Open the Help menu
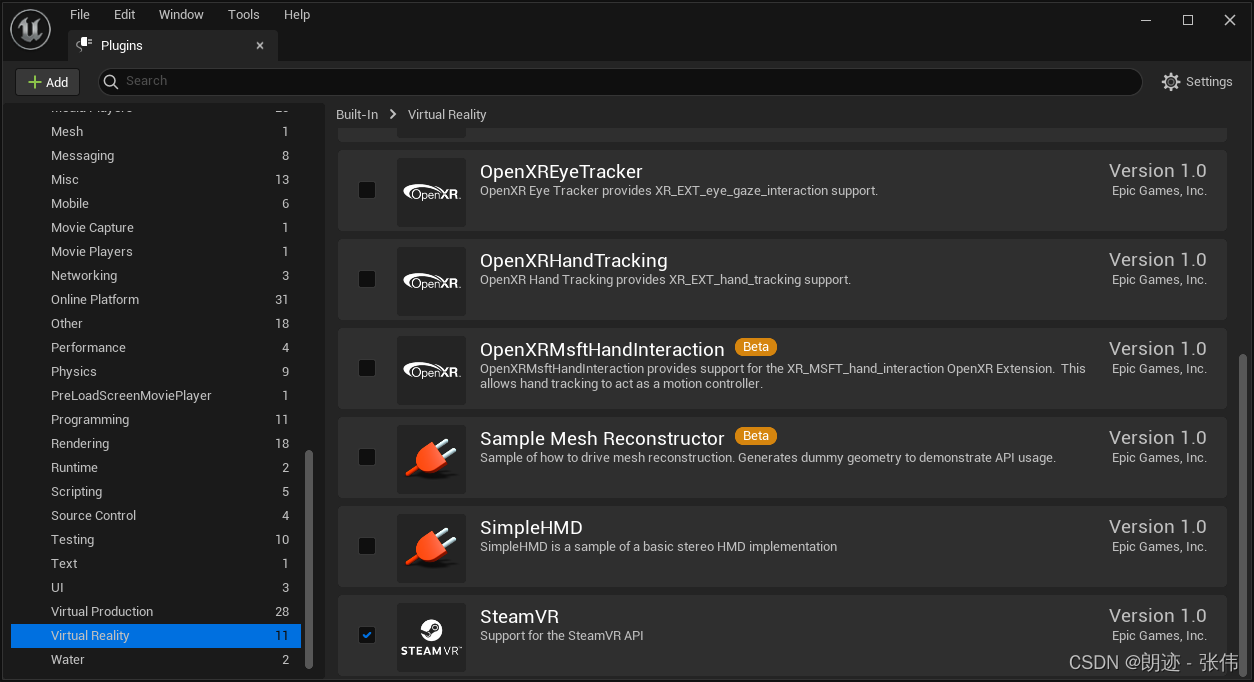This screenshot has height=682, width=1254. (x=297, y=14)
